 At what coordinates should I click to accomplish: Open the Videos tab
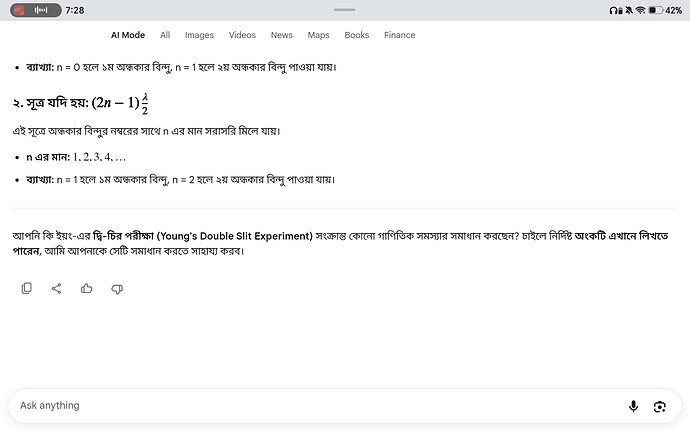[x=242, y=35]
